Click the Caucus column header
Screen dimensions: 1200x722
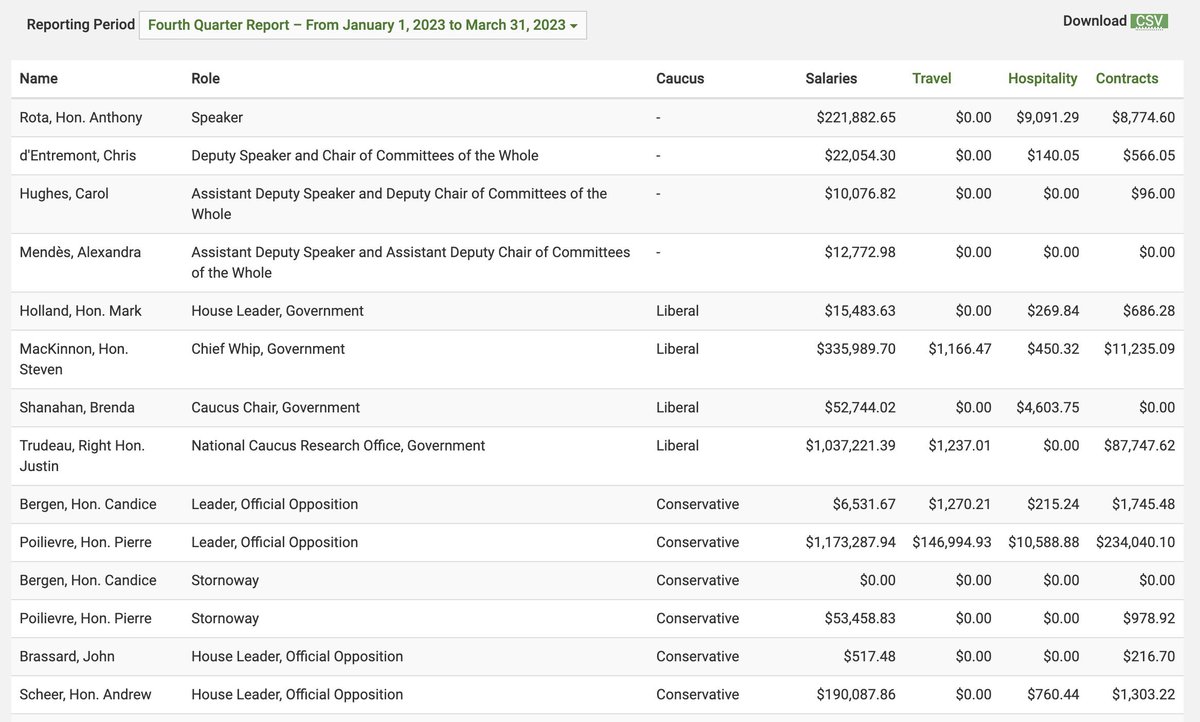coord(680,78)
